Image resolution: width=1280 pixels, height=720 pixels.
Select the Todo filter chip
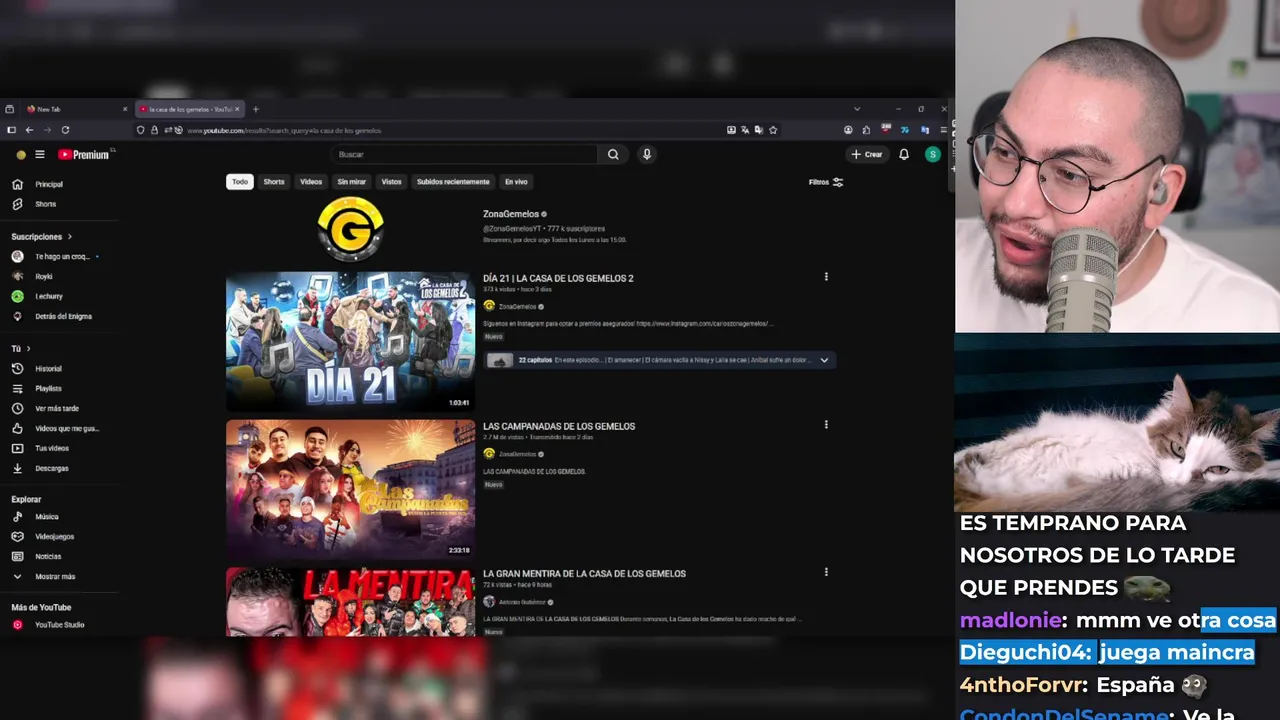tap(240, 182)
